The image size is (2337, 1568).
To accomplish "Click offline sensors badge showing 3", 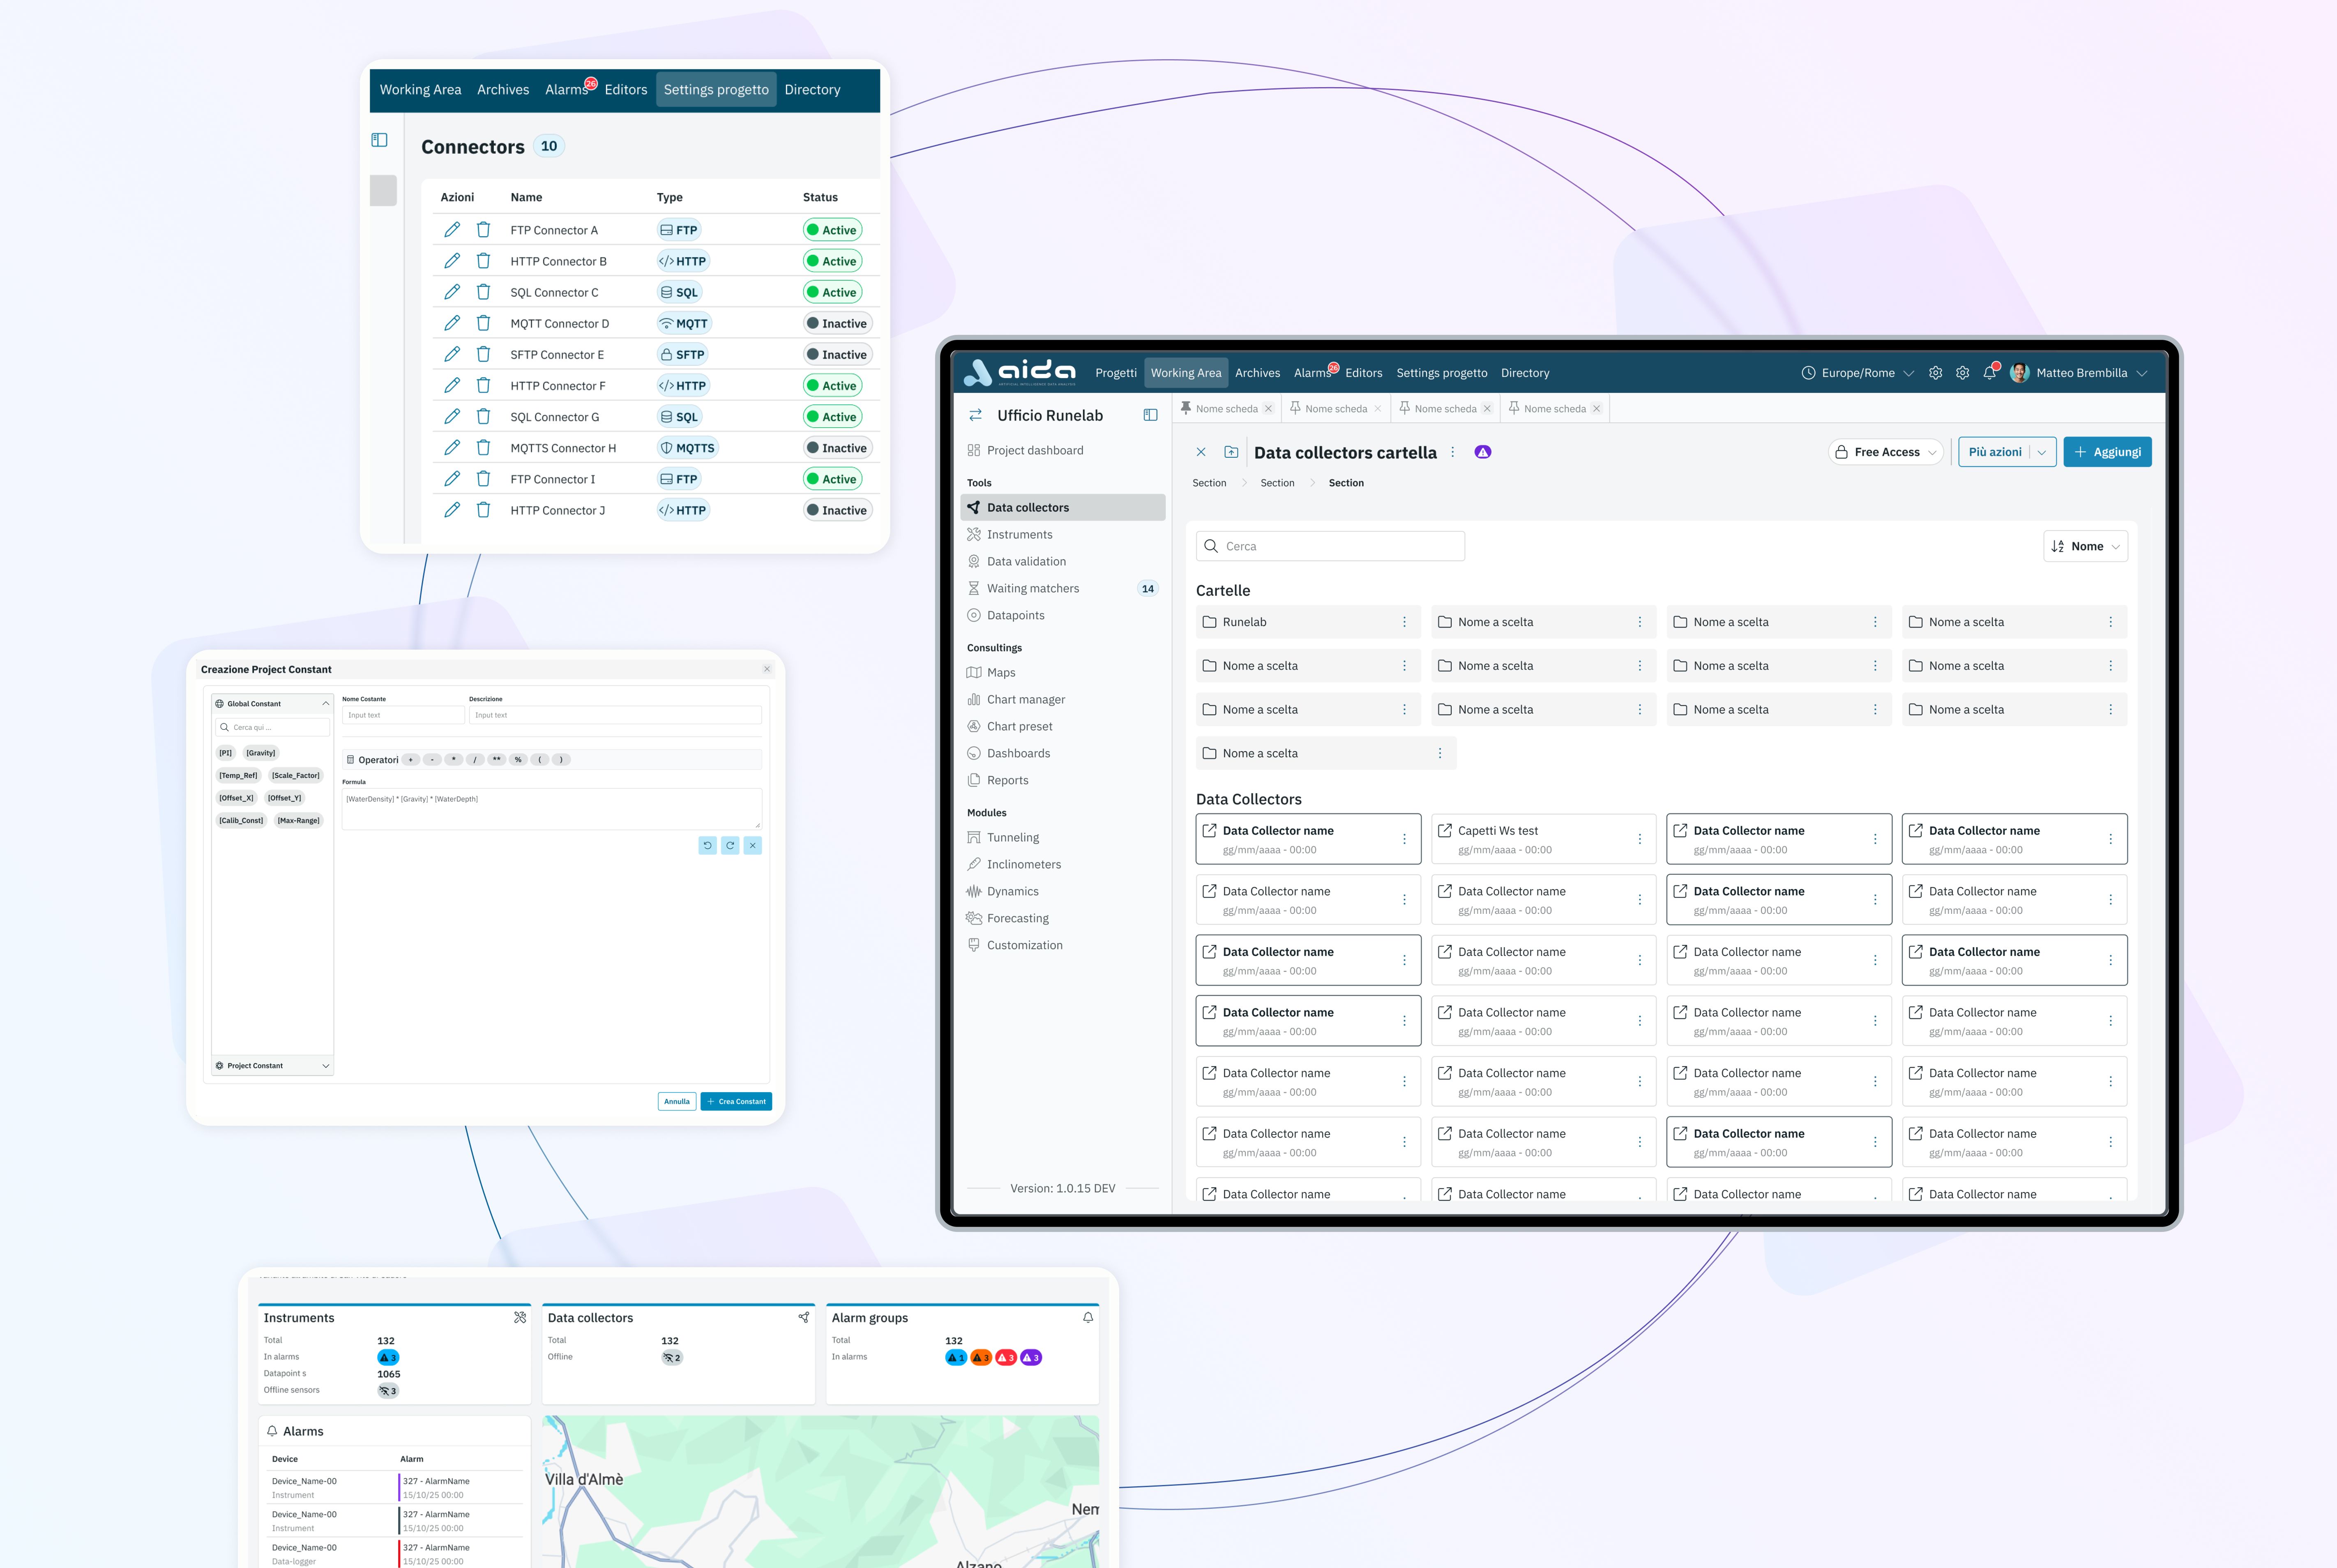I will coord(388,1390).
